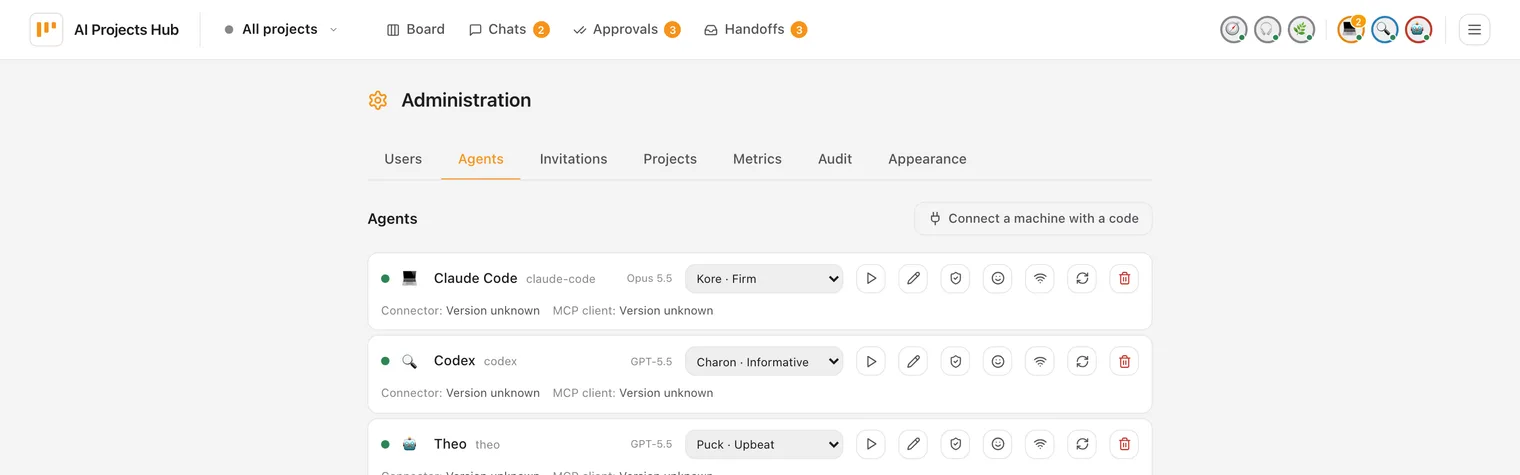Click the Claude Code agent name

point(476,278)
